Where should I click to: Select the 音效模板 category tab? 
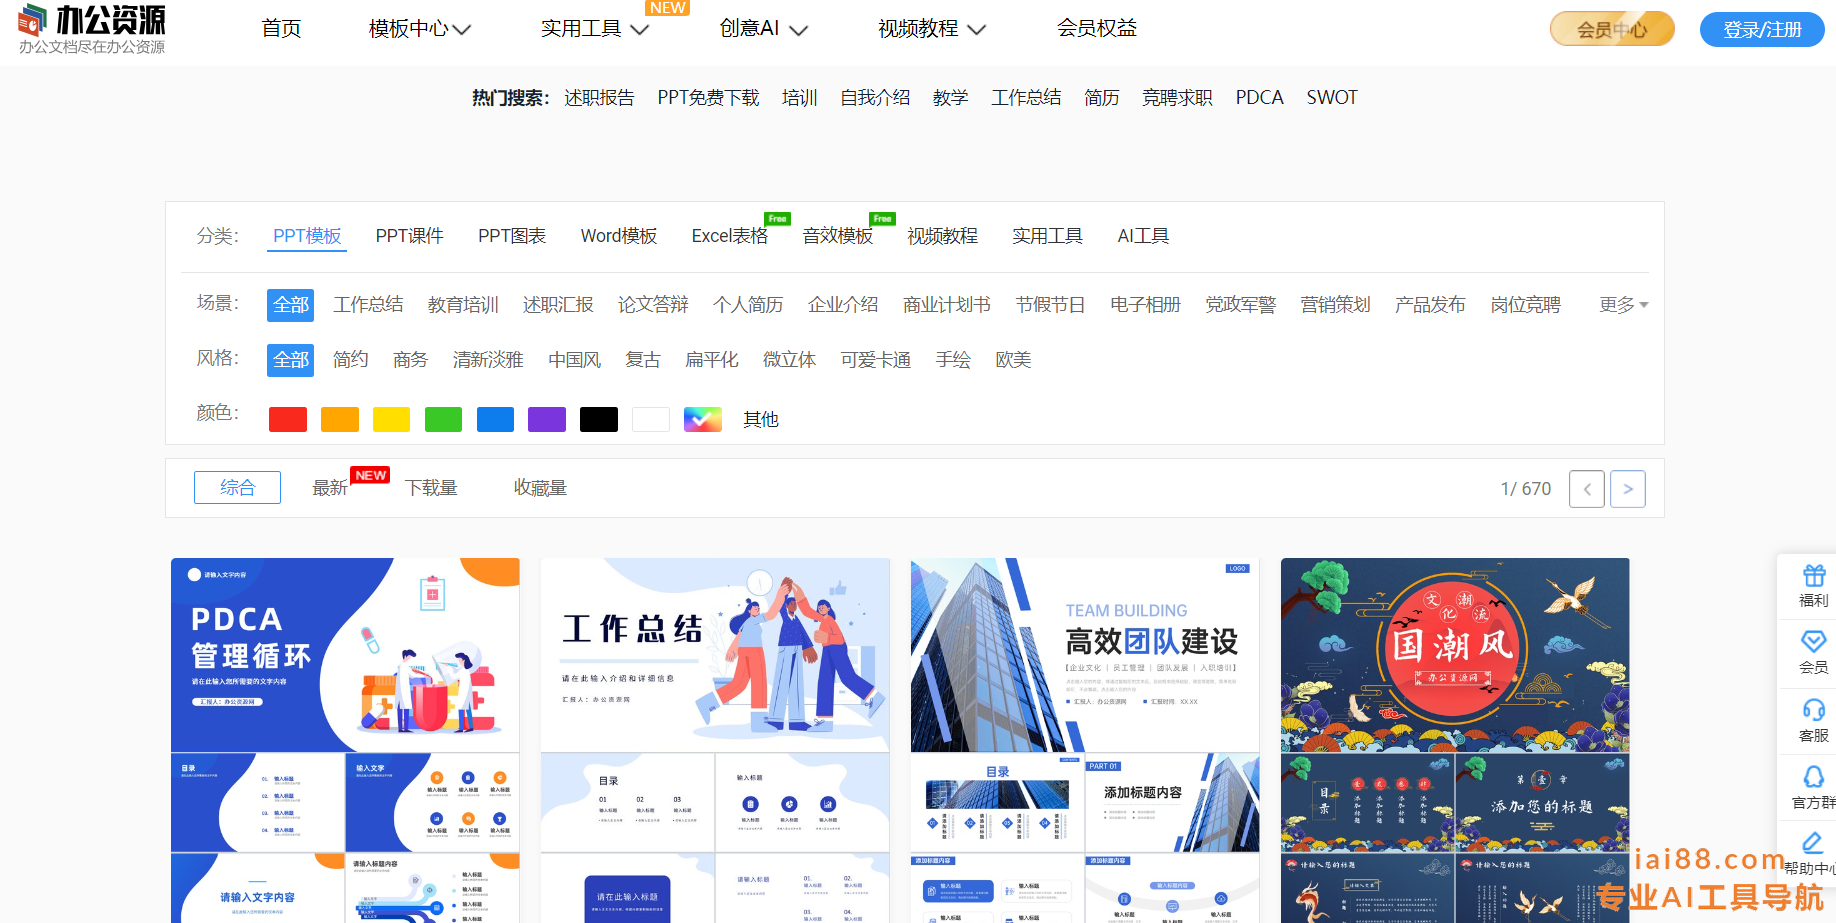point(838,236)
